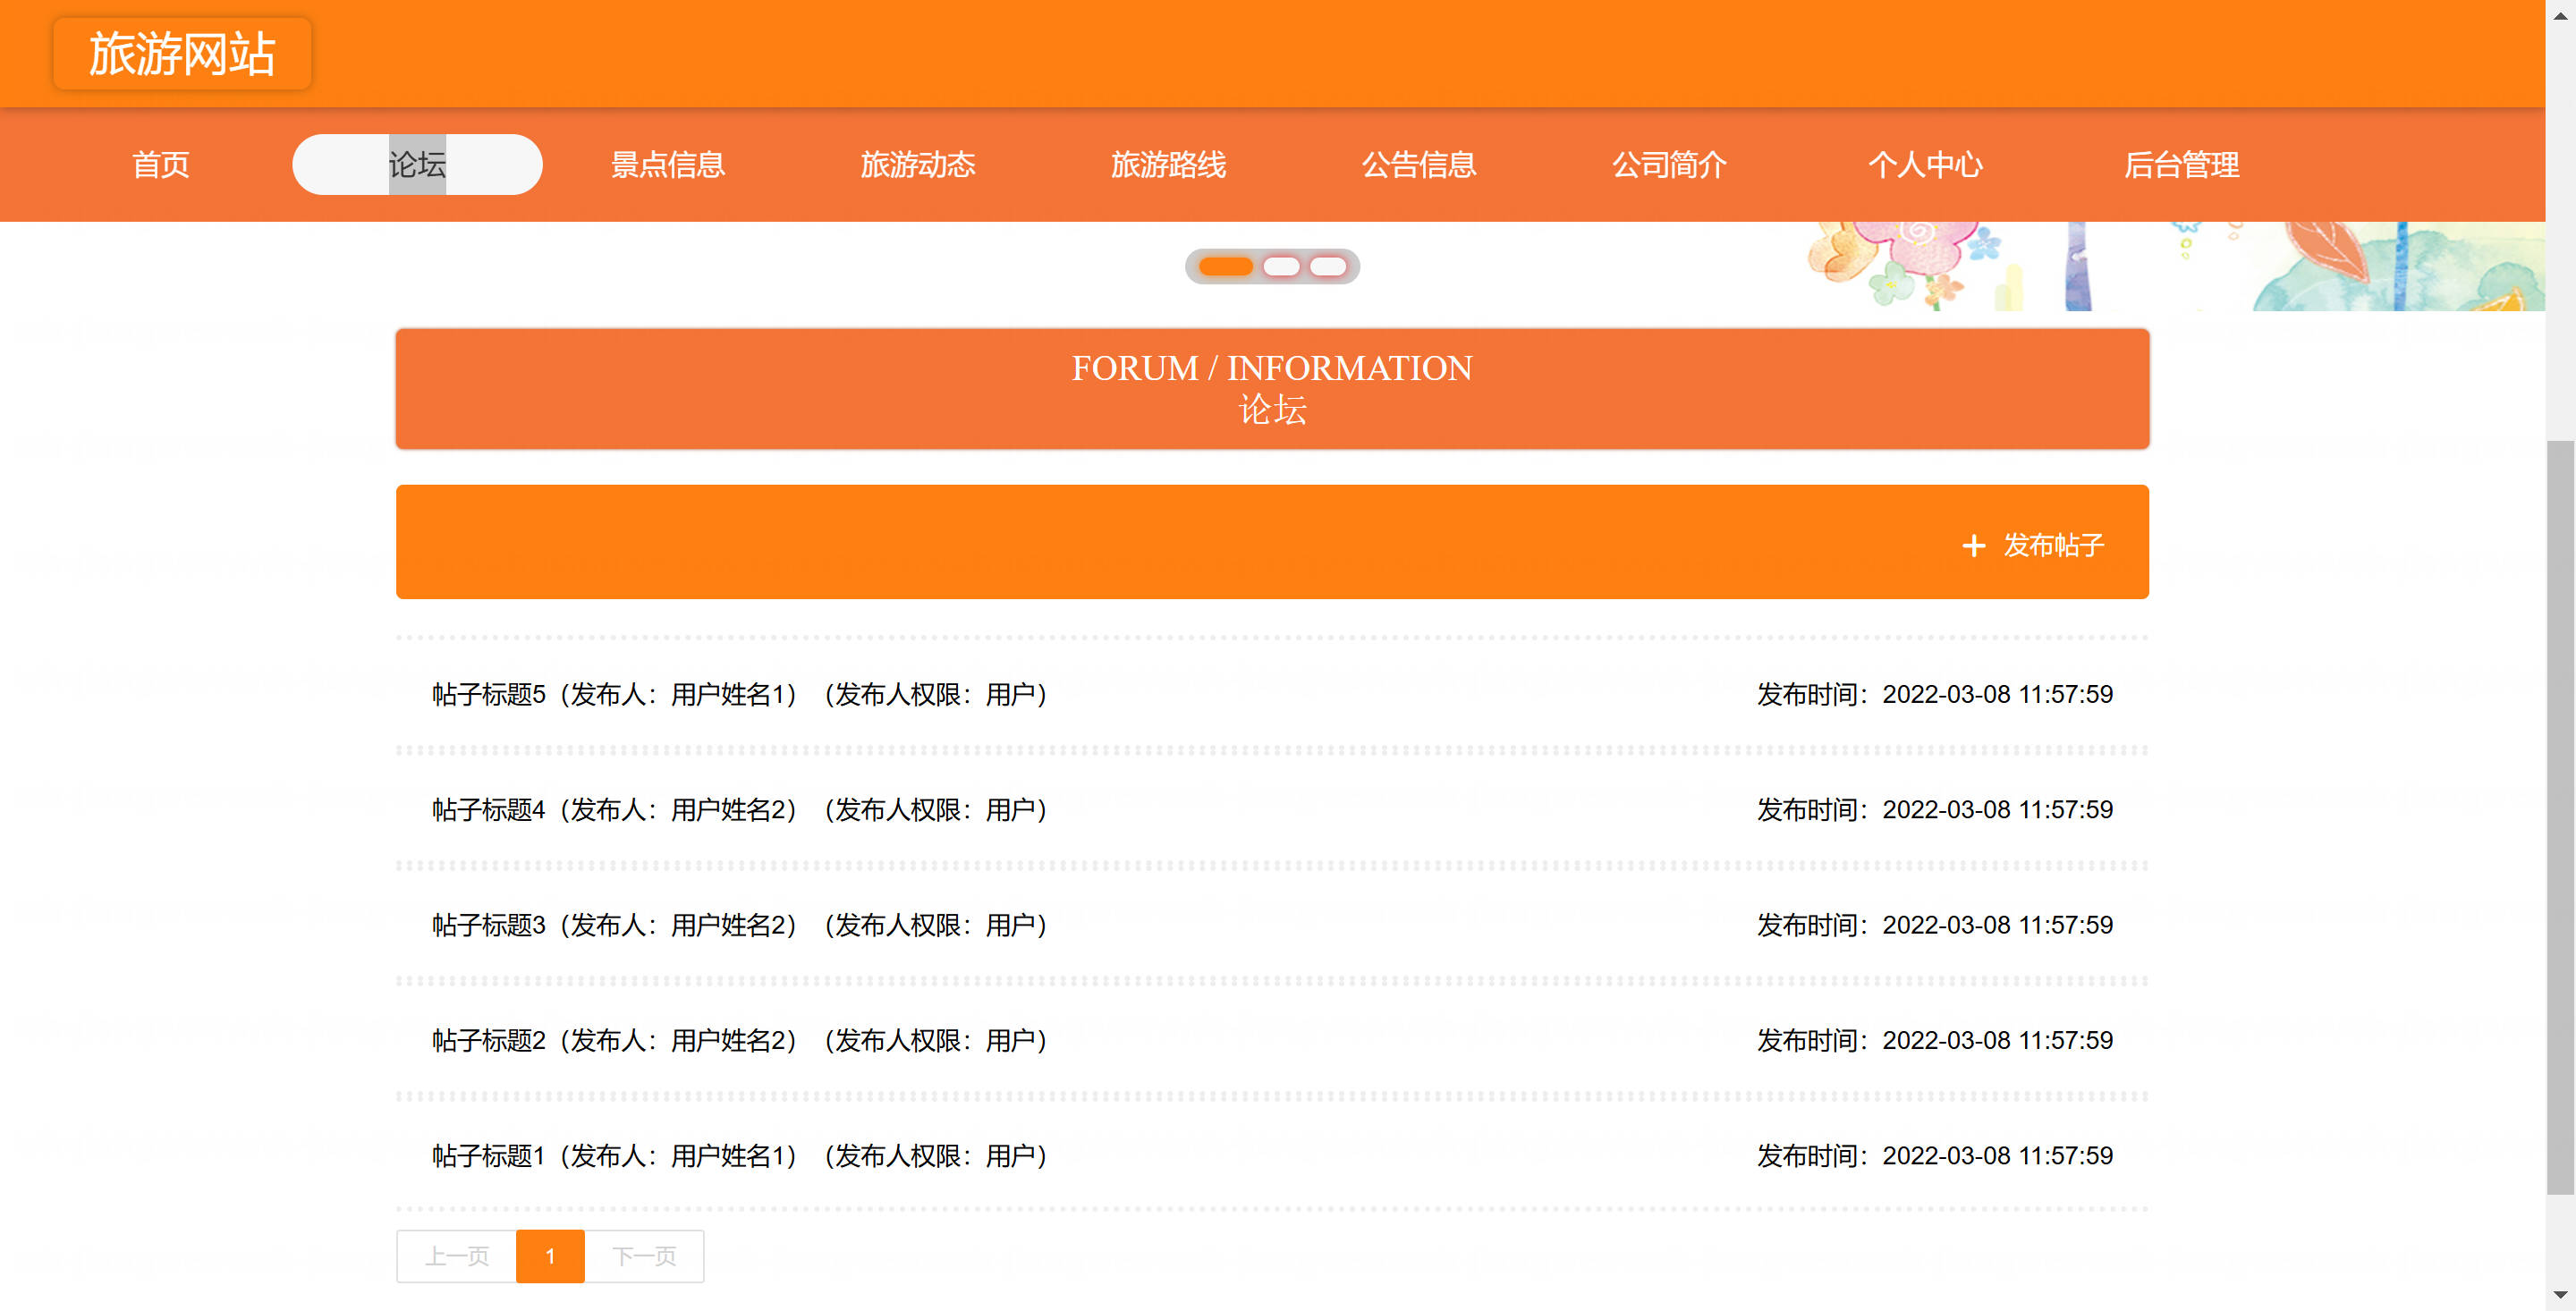Open the 公司简介 page
The width and height of the screenshot is (2576, 1311).
pyautogui.click(x=1669, y=165)
